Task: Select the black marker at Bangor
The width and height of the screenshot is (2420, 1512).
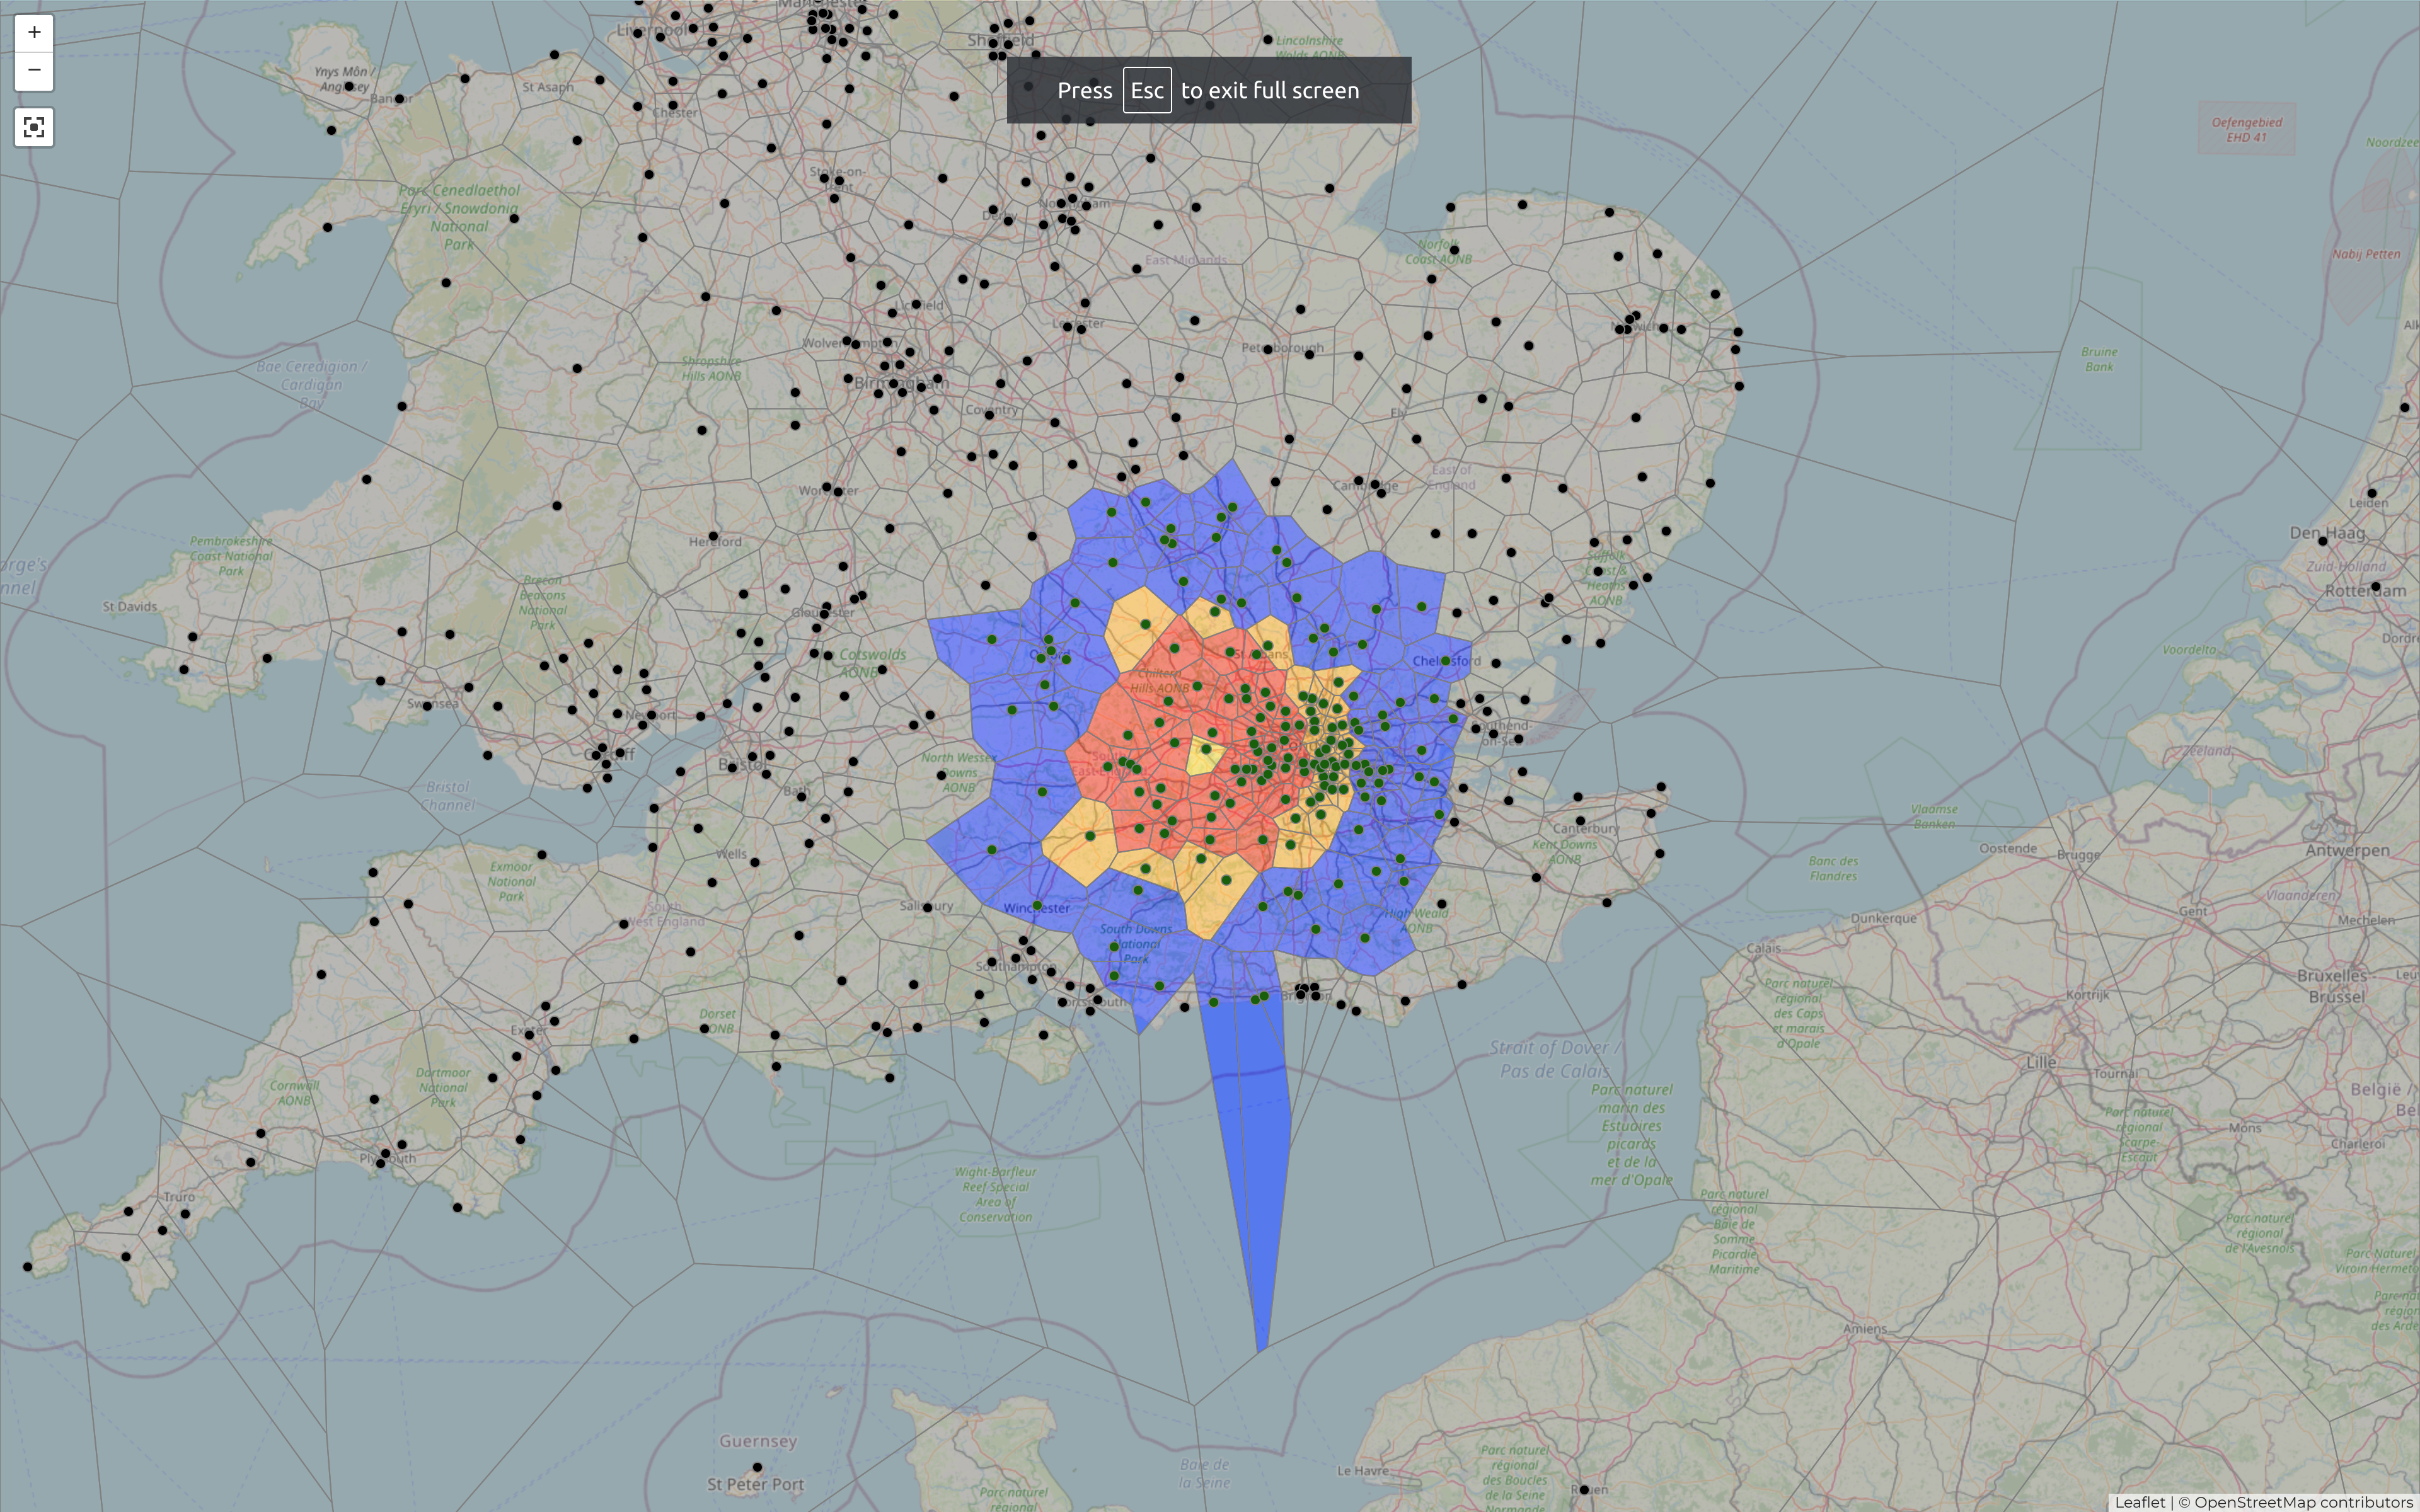Action: click(399, 99)
